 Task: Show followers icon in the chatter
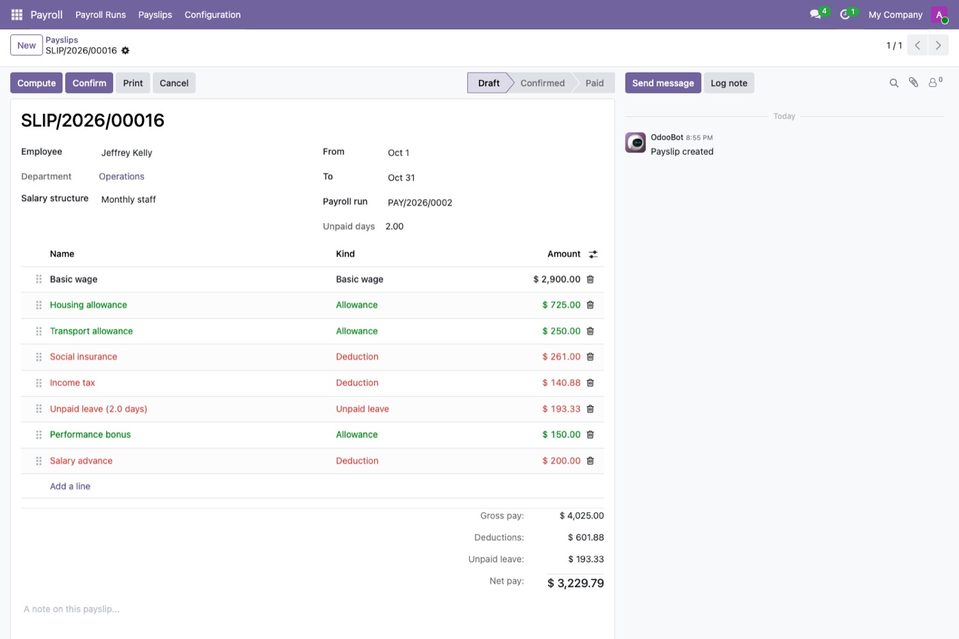[934, 83]
